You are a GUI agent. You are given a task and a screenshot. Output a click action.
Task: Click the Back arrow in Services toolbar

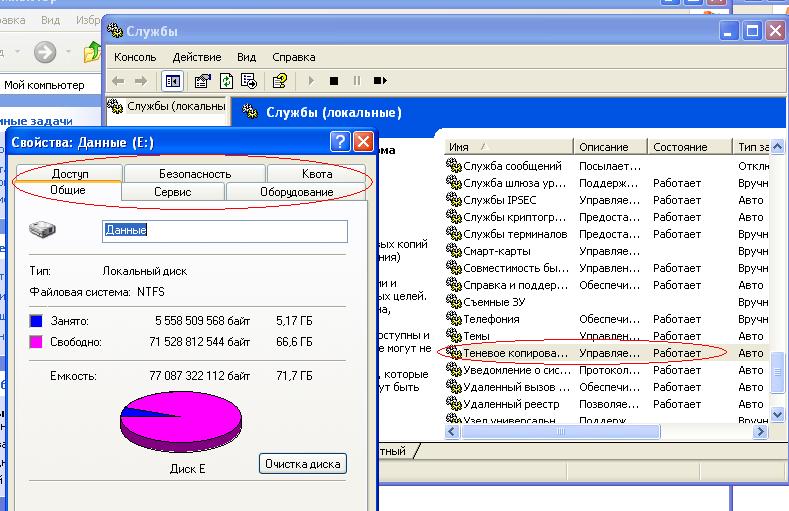[x=118, y=81]
